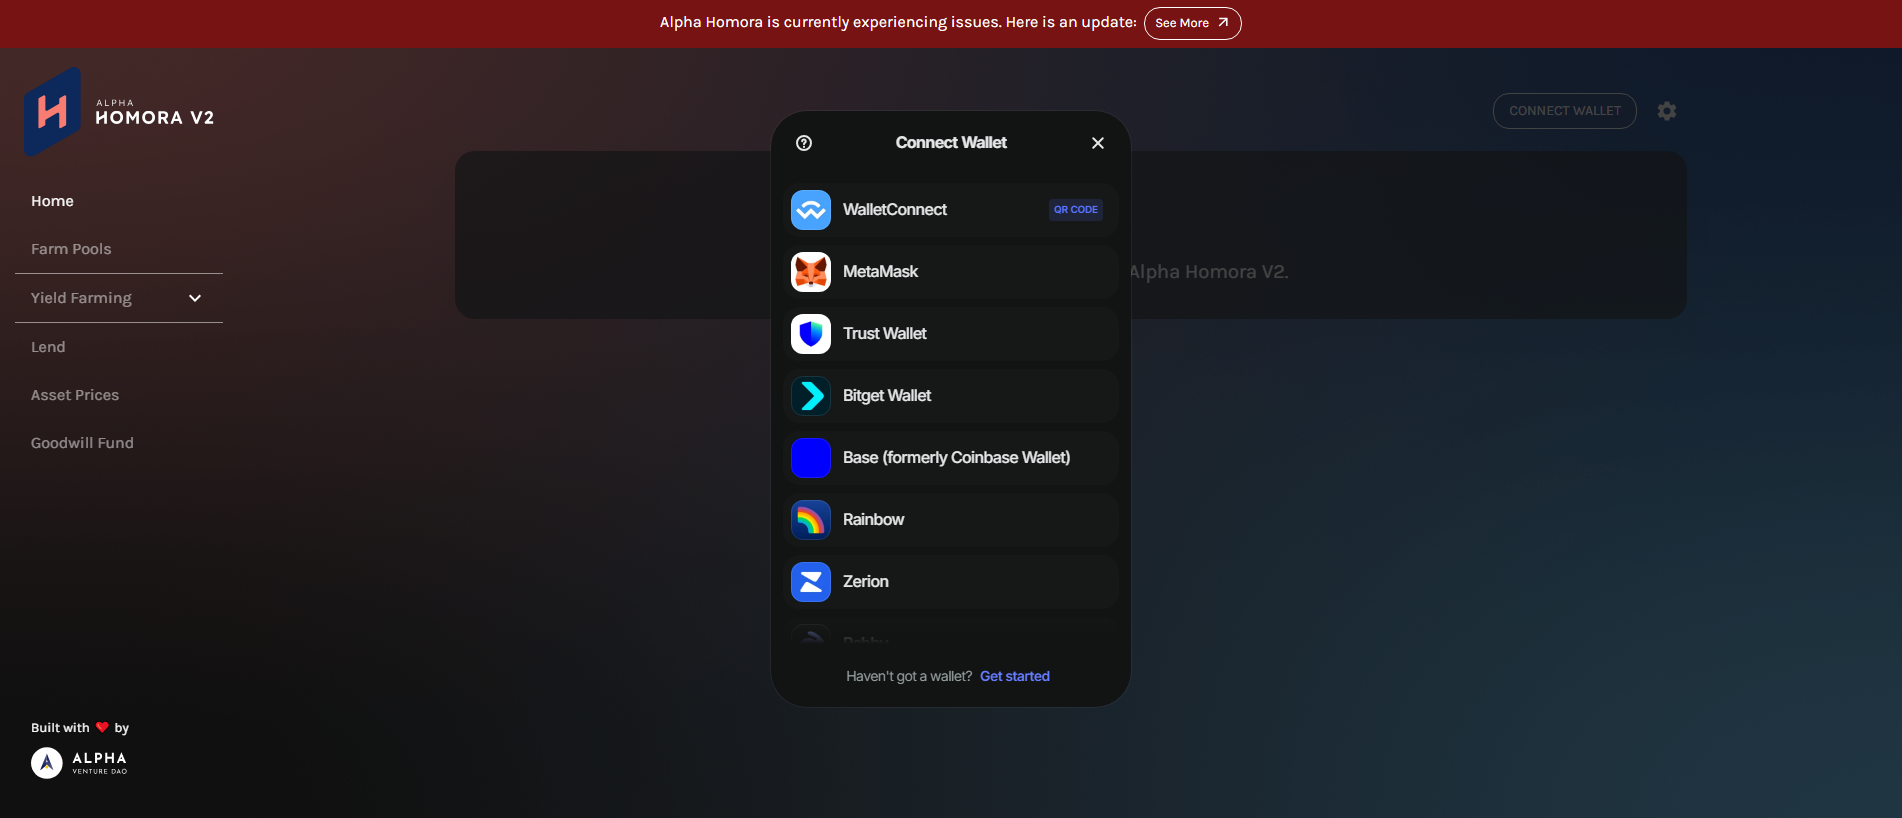The image size is (1902, 818).
Task: Choose the Zerion wallet label
Action: click(866, 582)
